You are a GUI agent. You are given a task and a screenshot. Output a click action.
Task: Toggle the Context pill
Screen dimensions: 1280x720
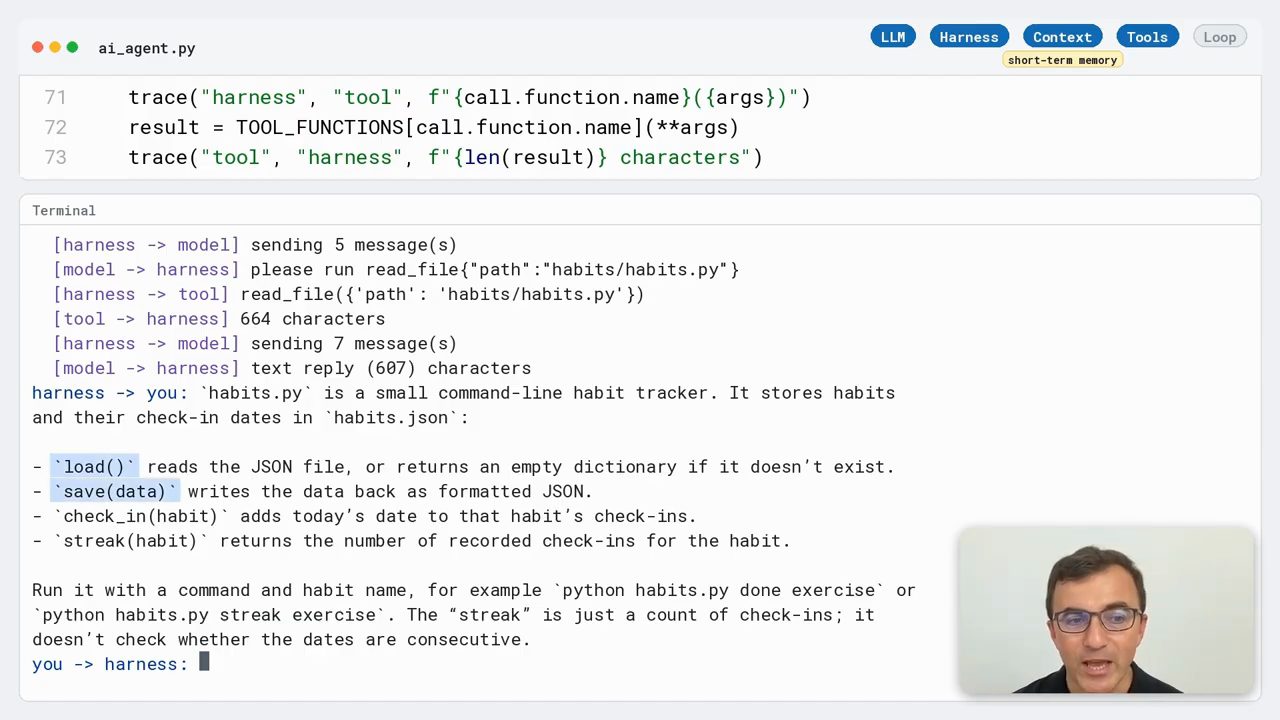click(1062, 37)
